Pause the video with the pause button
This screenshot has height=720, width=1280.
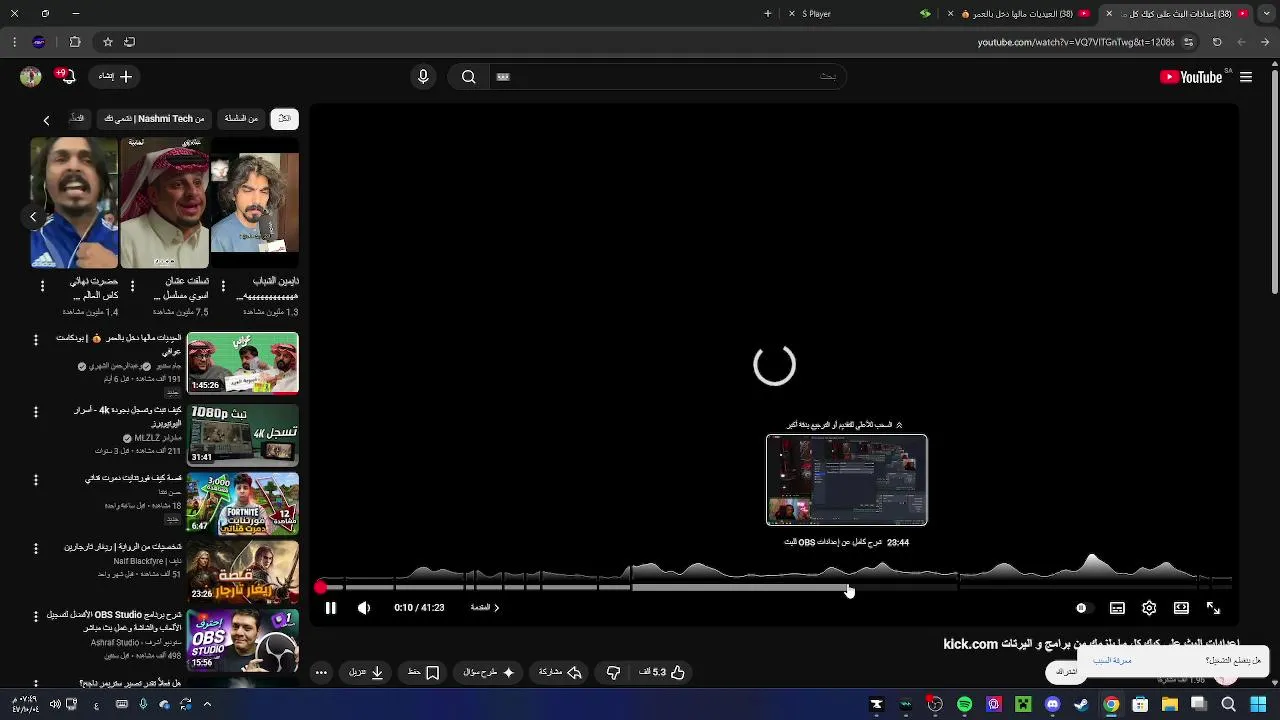click(330, 608)
